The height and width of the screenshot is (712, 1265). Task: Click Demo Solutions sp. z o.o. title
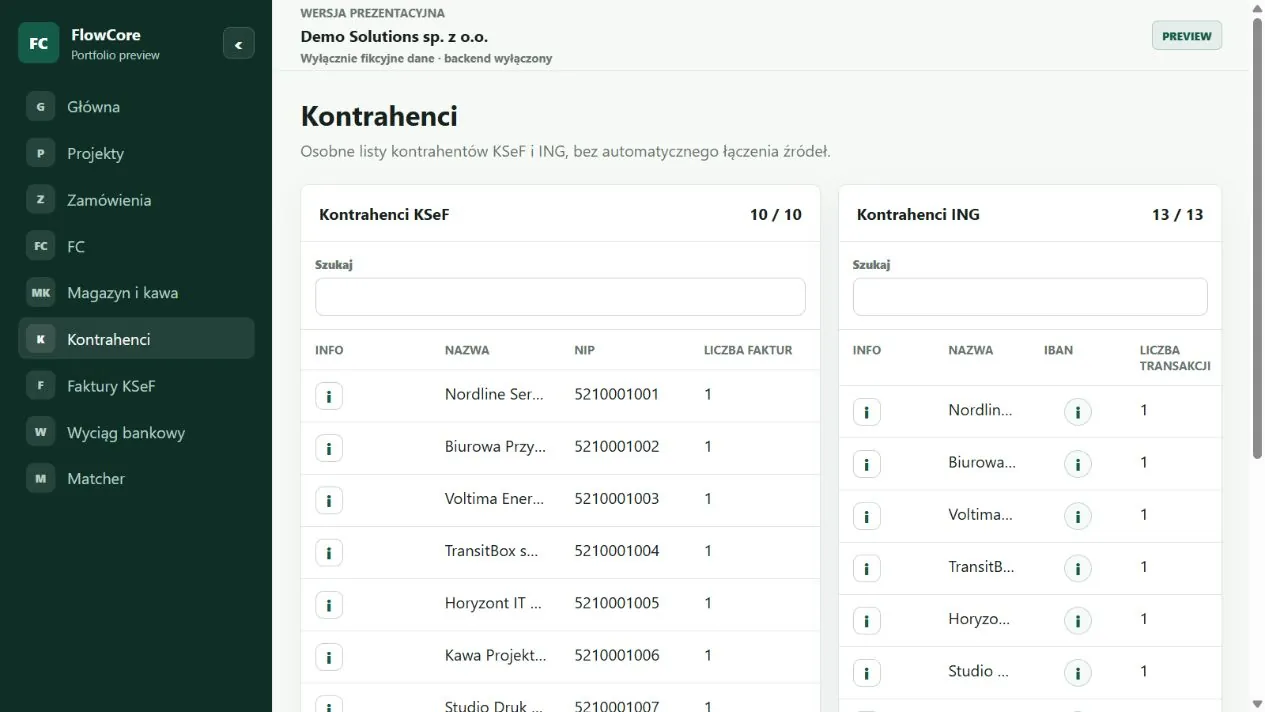pyautogui.click(x=394, y=36)
